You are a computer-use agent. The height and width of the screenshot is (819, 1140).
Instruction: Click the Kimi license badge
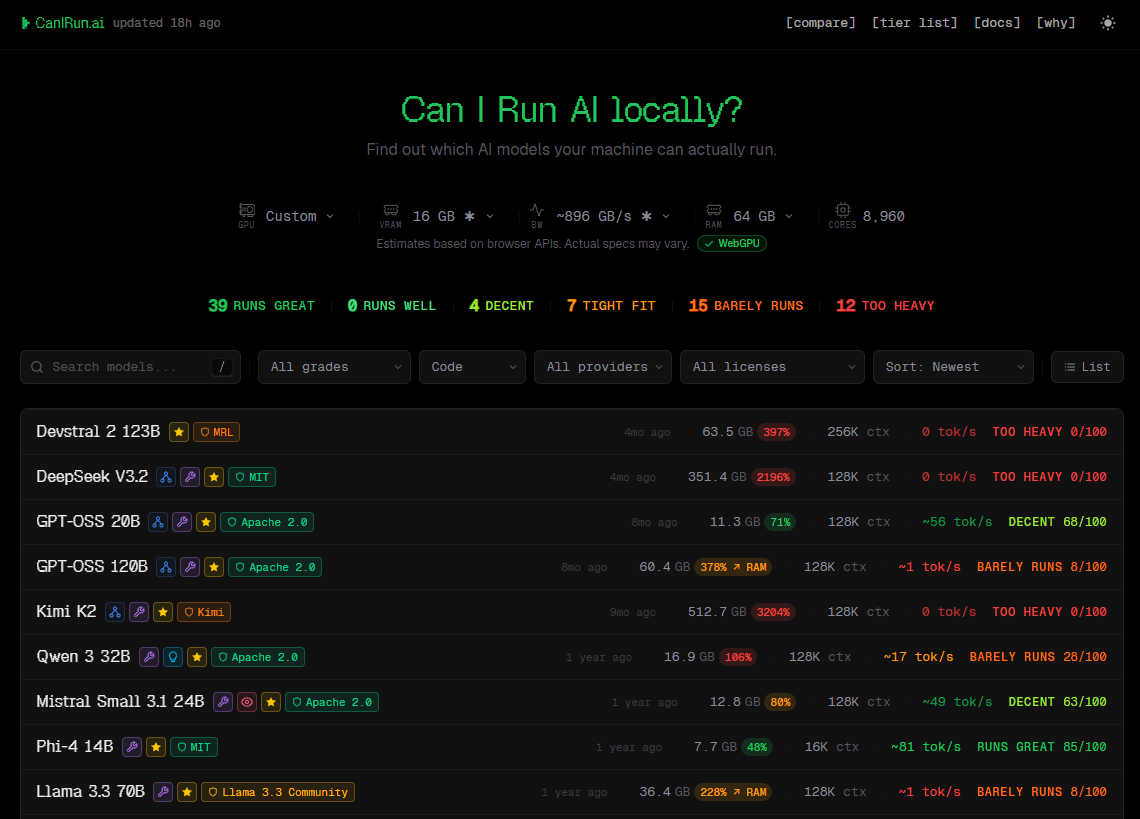pos(204,612)
